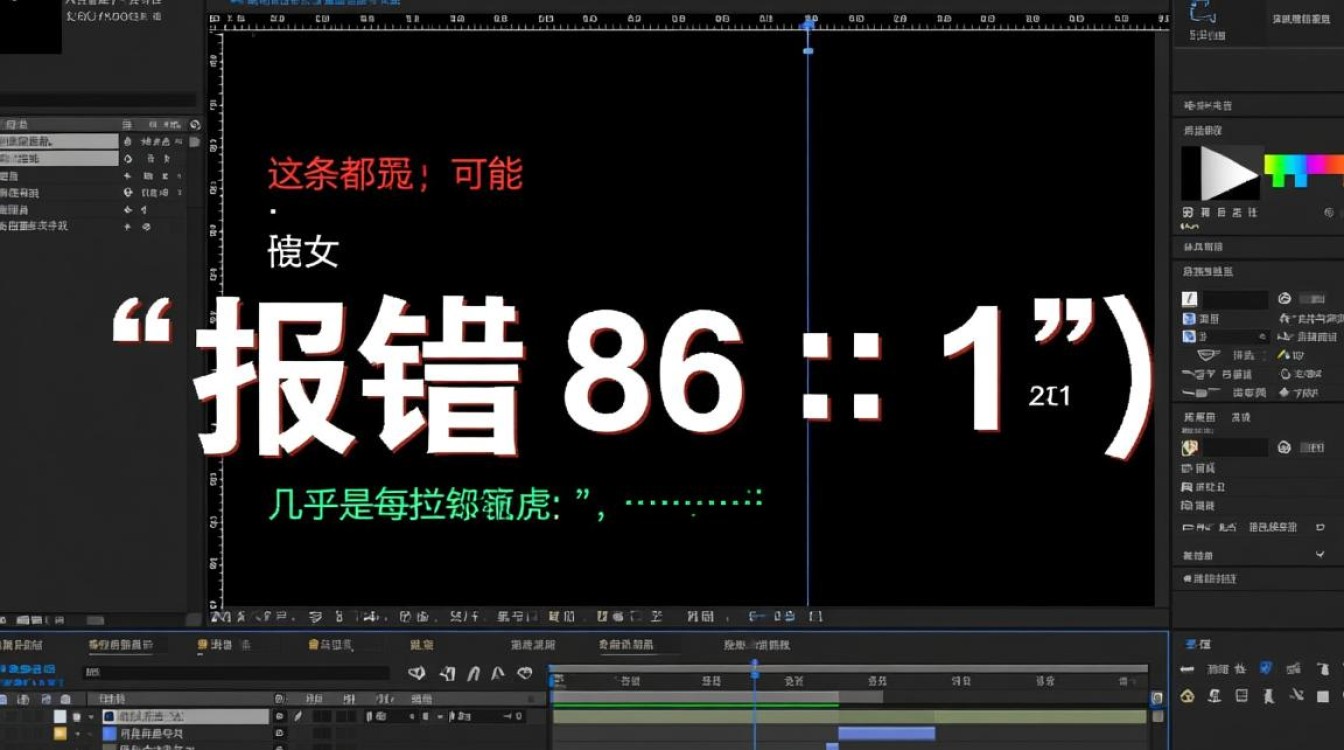The image size is (1344, 750).
Task: Click the yellow badge icon in the right panel
Action: [x=1190, y=448]
